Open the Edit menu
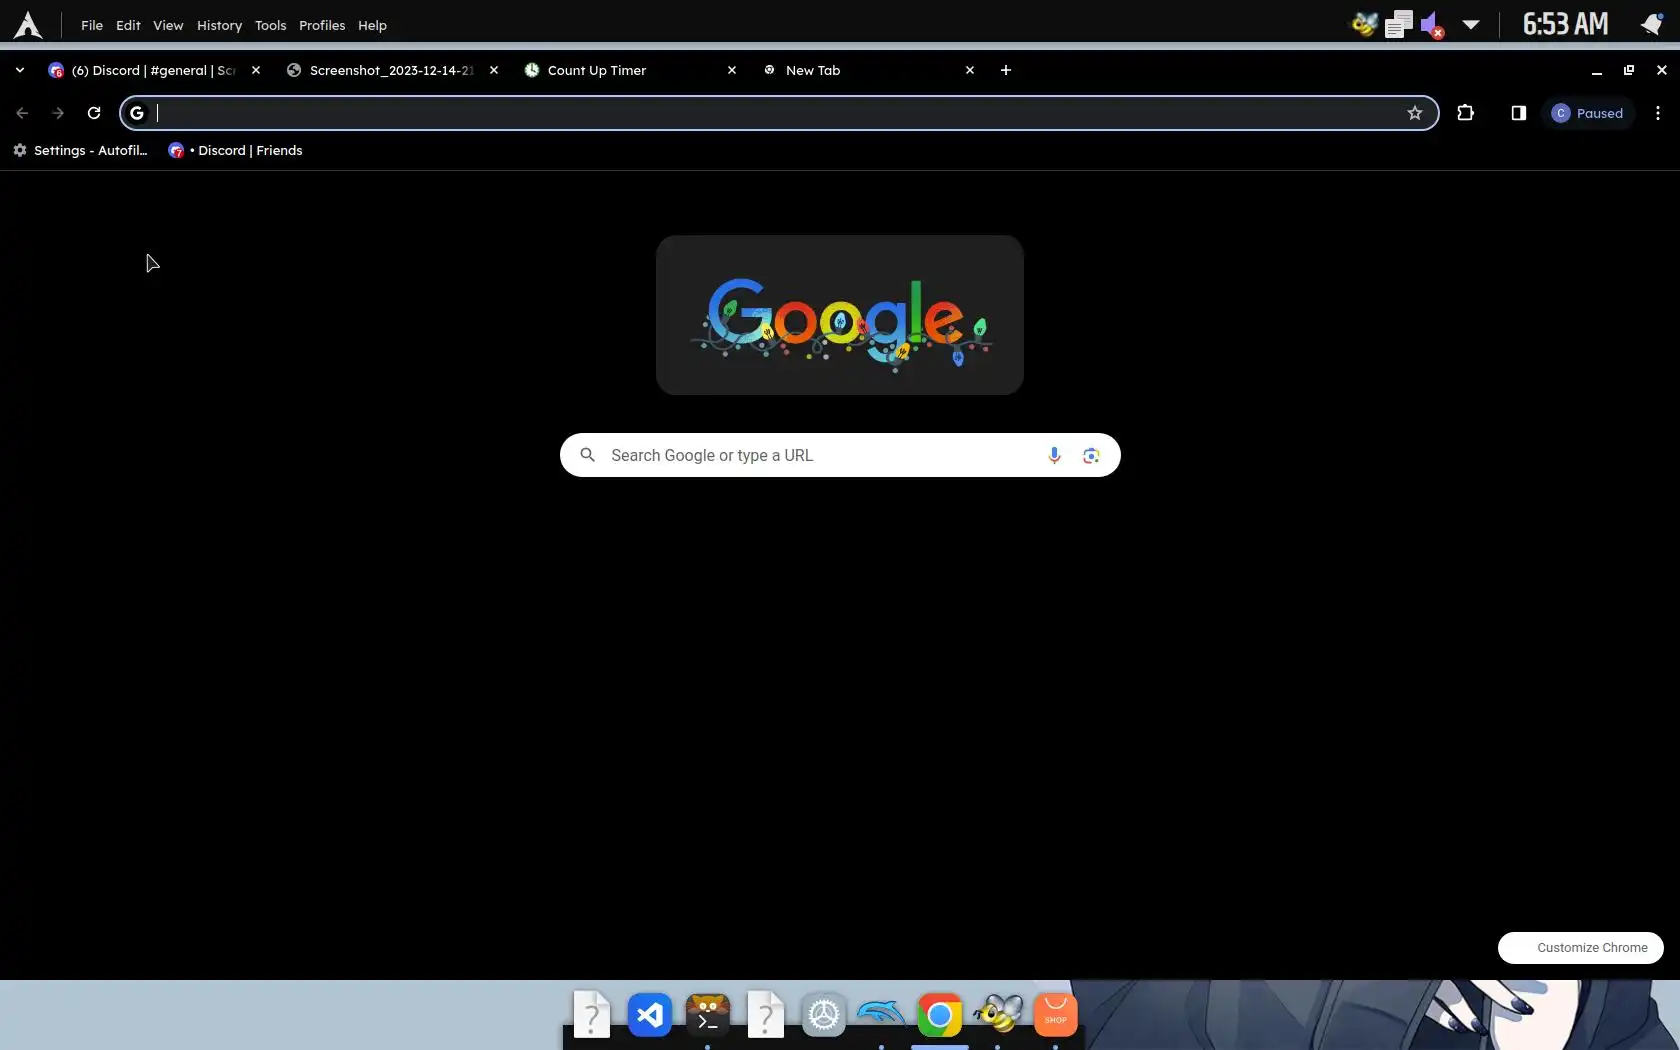The height and width of the screenshot is (1050, 1680). 128,25
